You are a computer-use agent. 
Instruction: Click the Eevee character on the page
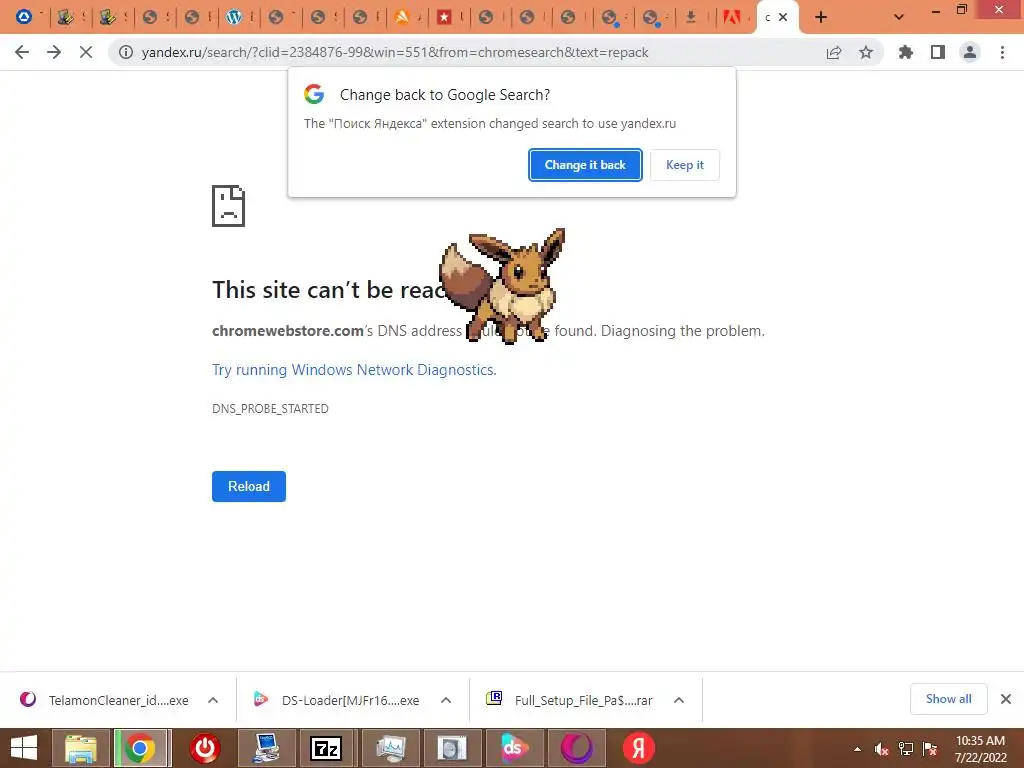[x=503, y=285]
